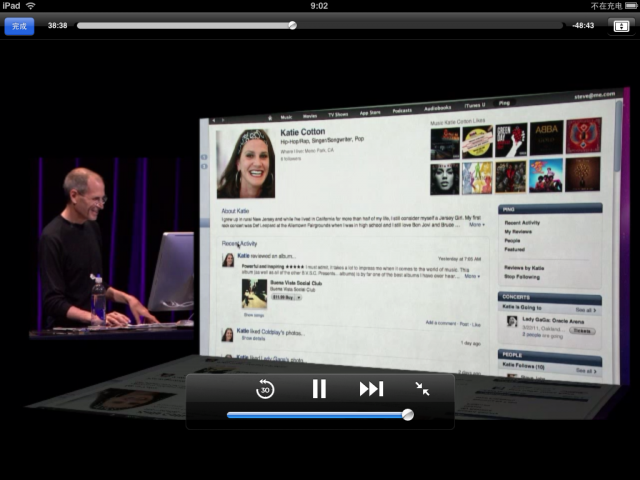
Task: Open the Music tab in iTunes bar
Action: click(x=286, y=117)
